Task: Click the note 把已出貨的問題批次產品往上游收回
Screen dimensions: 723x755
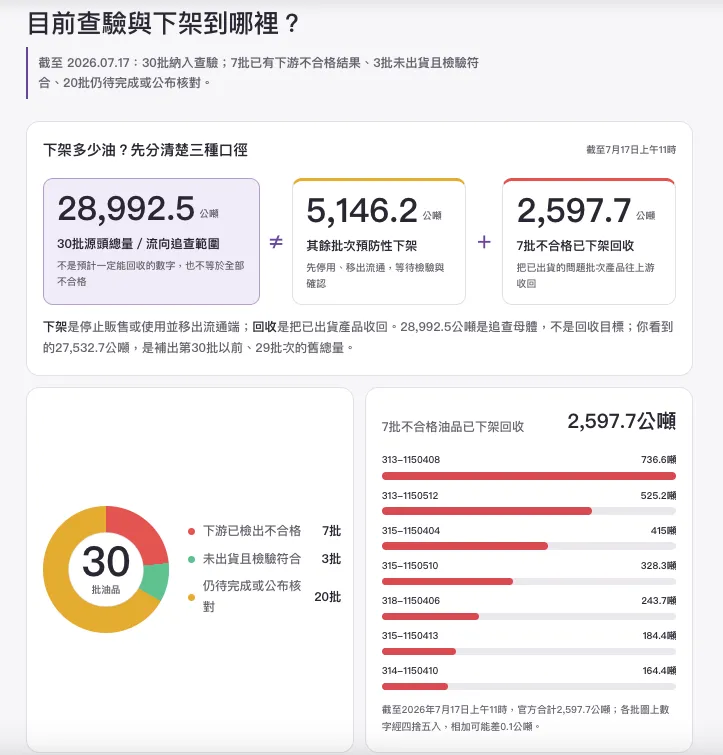Action: tap(585, 275)
